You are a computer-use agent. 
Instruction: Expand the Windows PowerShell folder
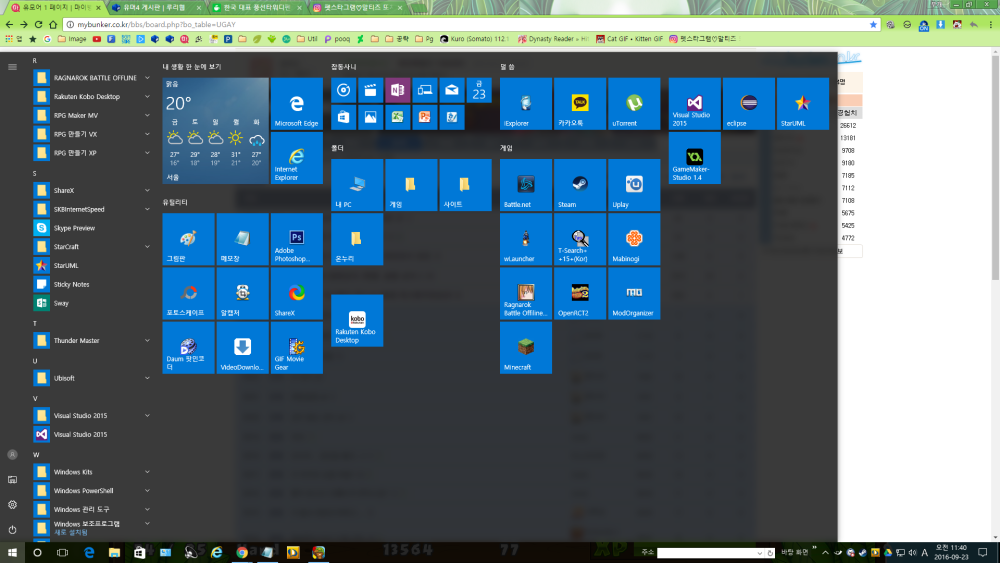point(92,490)
